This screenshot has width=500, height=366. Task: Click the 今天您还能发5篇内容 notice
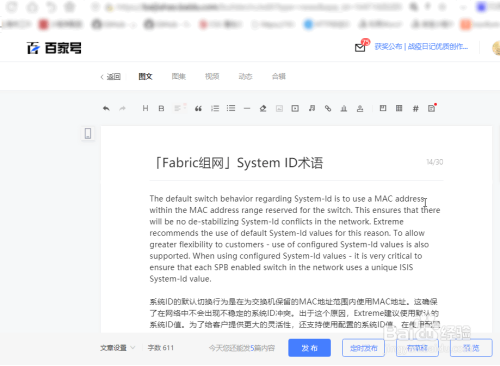click(x=242, y=348)
